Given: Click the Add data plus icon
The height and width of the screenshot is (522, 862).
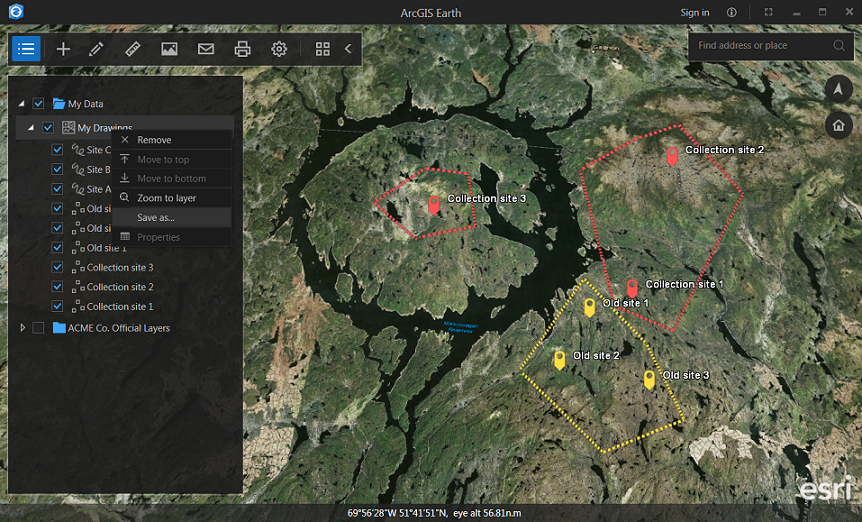Looking at the screenshot, I should [63, 49].
